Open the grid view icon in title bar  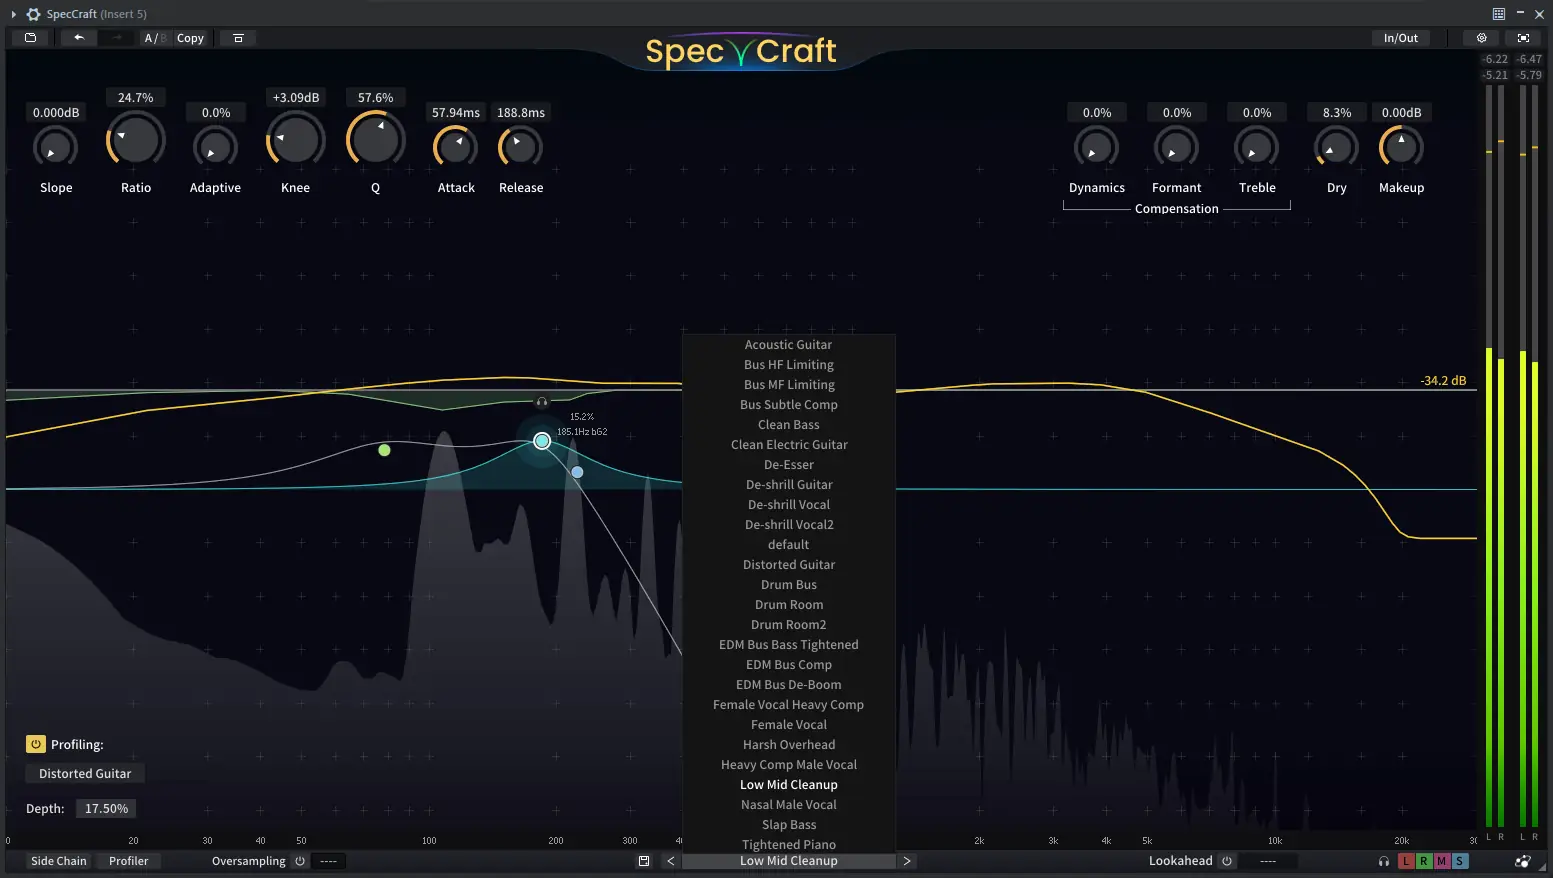[1498, 14]
